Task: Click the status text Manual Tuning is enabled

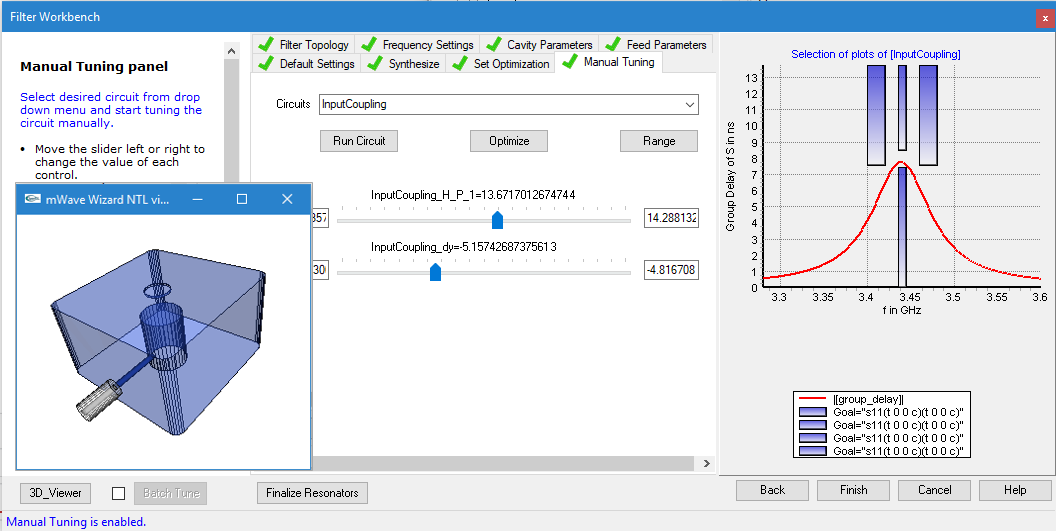Action: 76,522
